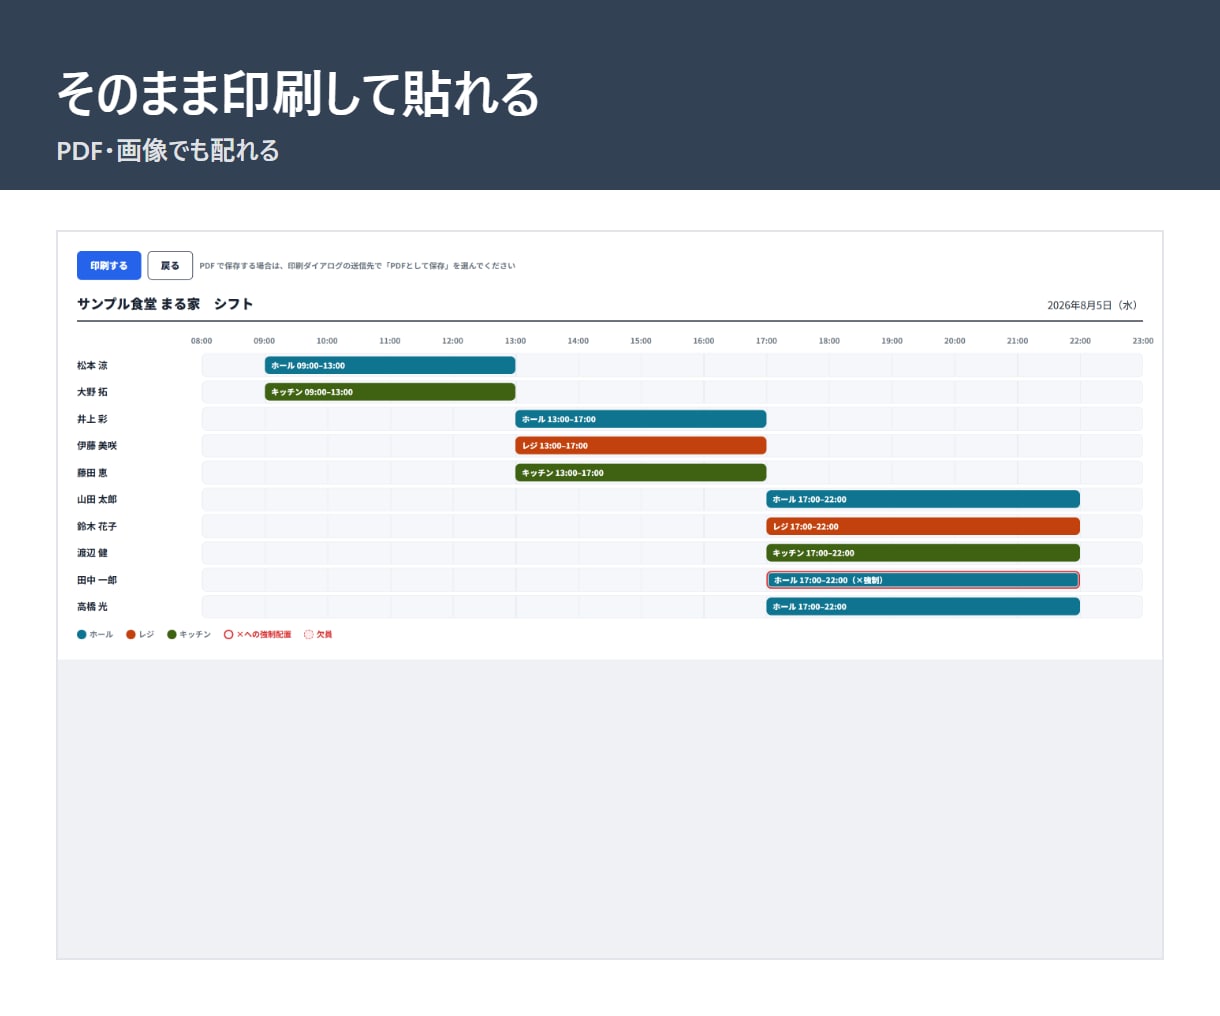The height and width of the screenshot is (1016, 1220).
Task: Click the staff name 田中 一郎
Action: (x=97, y=580)
